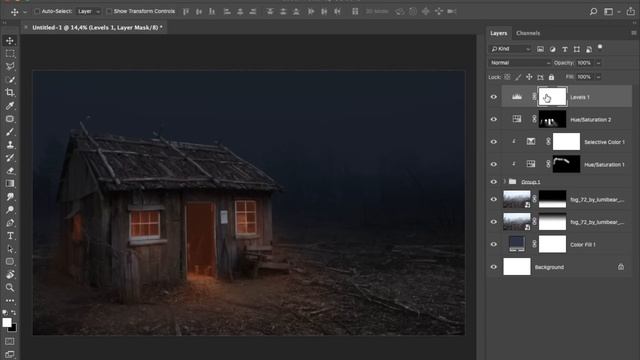Select the Untitled-1 document tab

[x=97, y=27]
